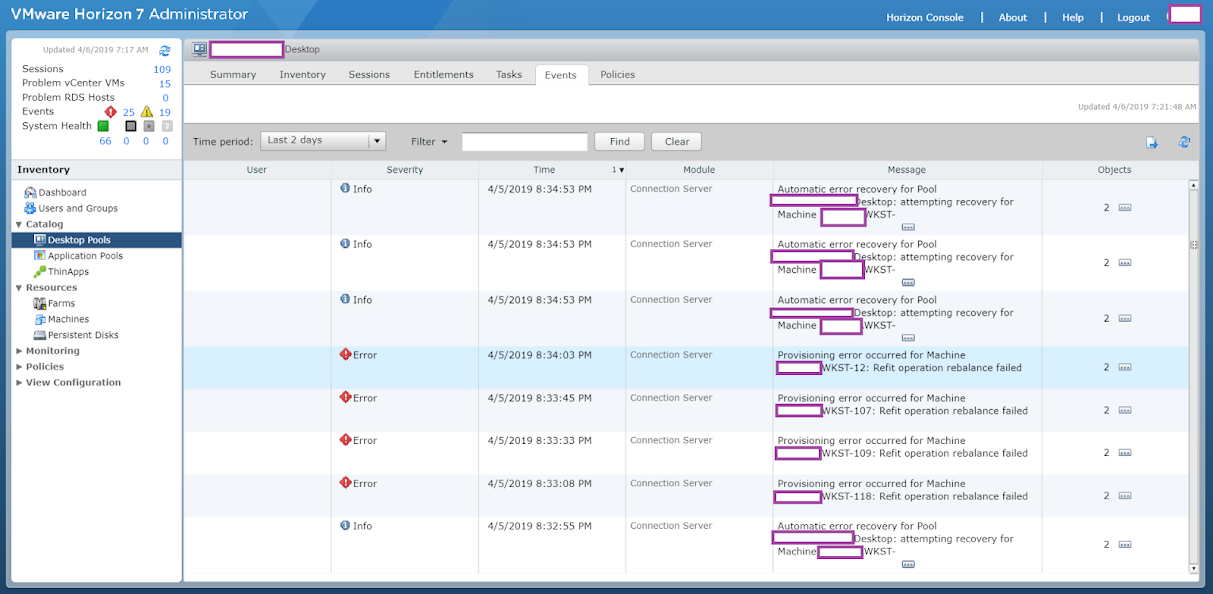The width and height of the screenshot is (1213, 594).
Task: Export events using the export icon
Action: pyautogui.click(x=1152, y=143)
